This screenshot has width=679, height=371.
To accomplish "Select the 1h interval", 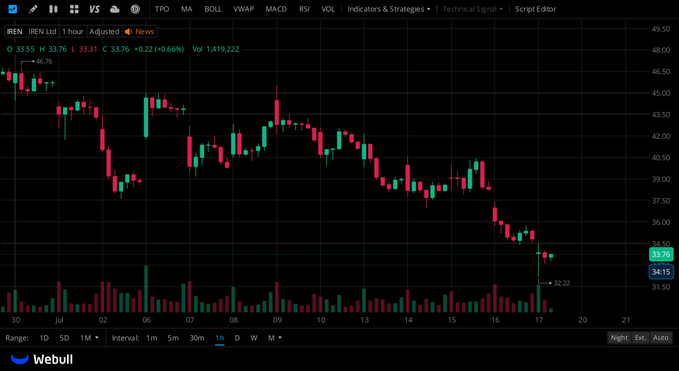I will [x=220, y=338].
